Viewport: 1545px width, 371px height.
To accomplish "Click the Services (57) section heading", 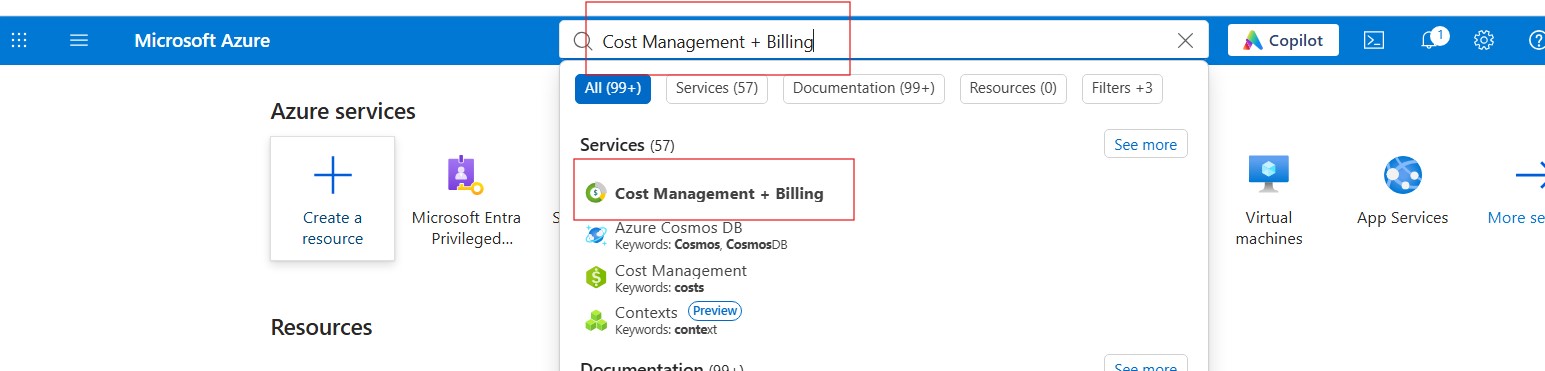I will point(627,145).
